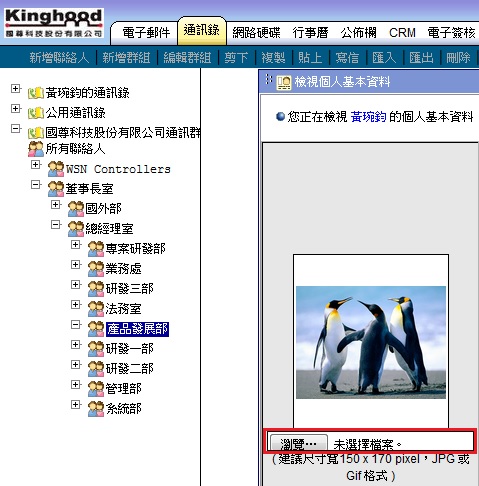Screen dimensions: 479x486
Task: Click the 產品發展部 group icon
Action: [96, 329]
